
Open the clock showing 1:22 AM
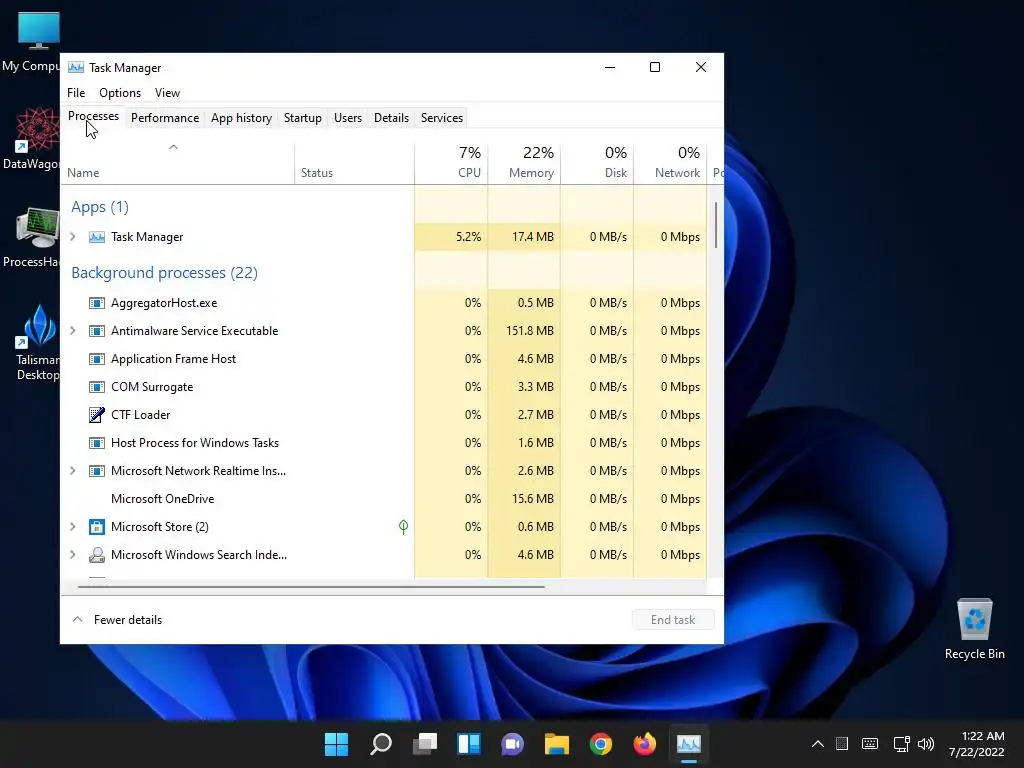[976, 744]
